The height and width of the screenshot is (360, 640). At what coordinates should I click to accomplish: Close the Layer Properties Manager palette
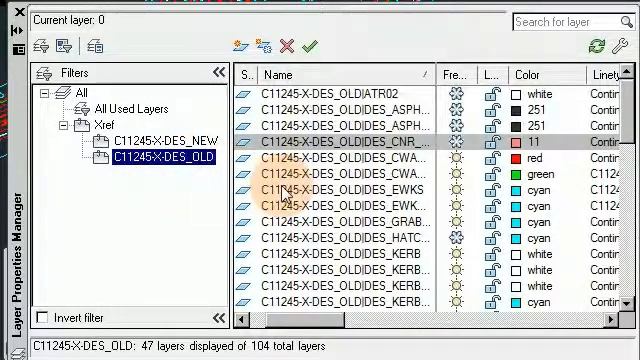[x=19, y=12]
